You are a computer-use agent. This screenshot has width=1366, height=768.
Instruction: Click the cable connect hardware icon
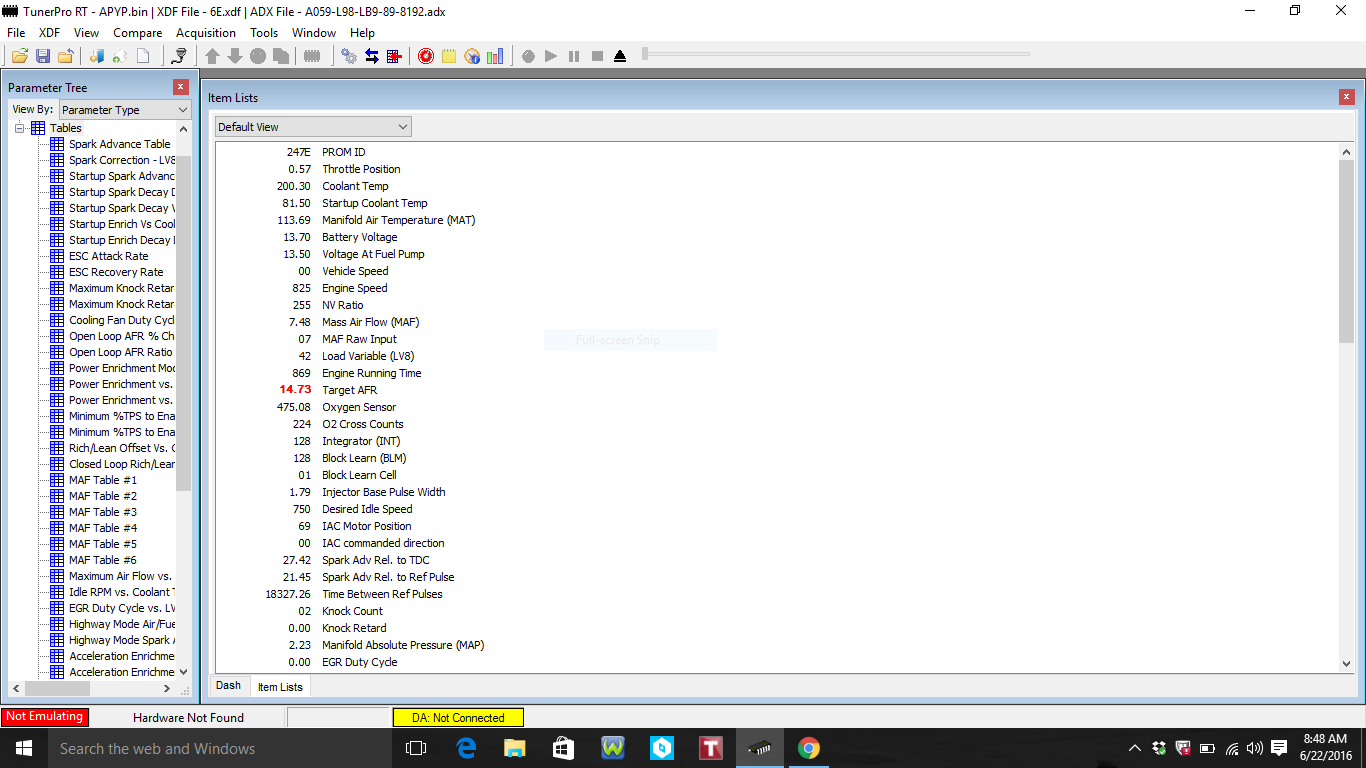pos(179,56)
